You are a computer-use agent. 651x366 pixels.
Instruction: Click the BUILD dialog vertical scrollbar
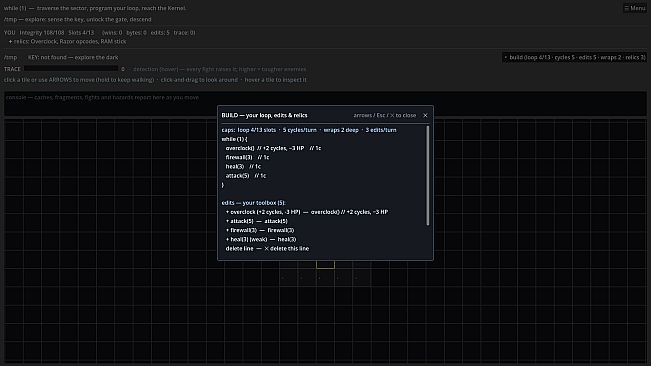point(428,176)
